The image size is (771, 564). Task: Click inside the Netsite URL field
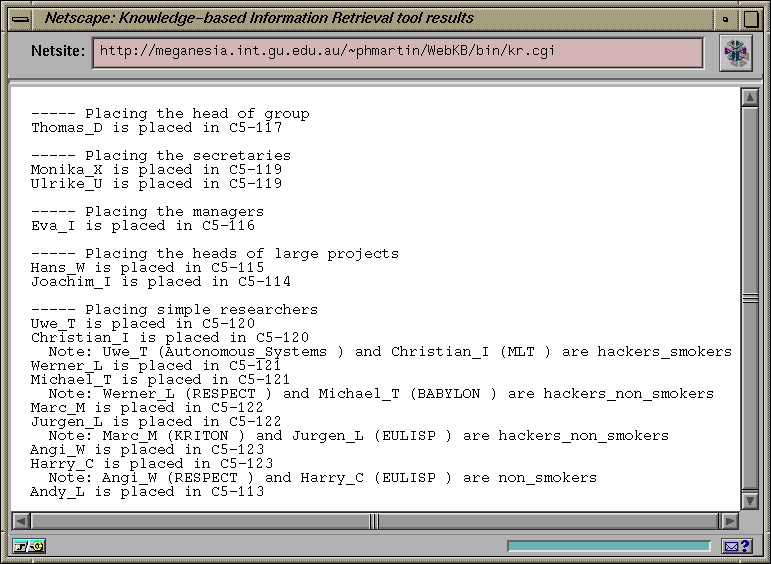point(397,52)
